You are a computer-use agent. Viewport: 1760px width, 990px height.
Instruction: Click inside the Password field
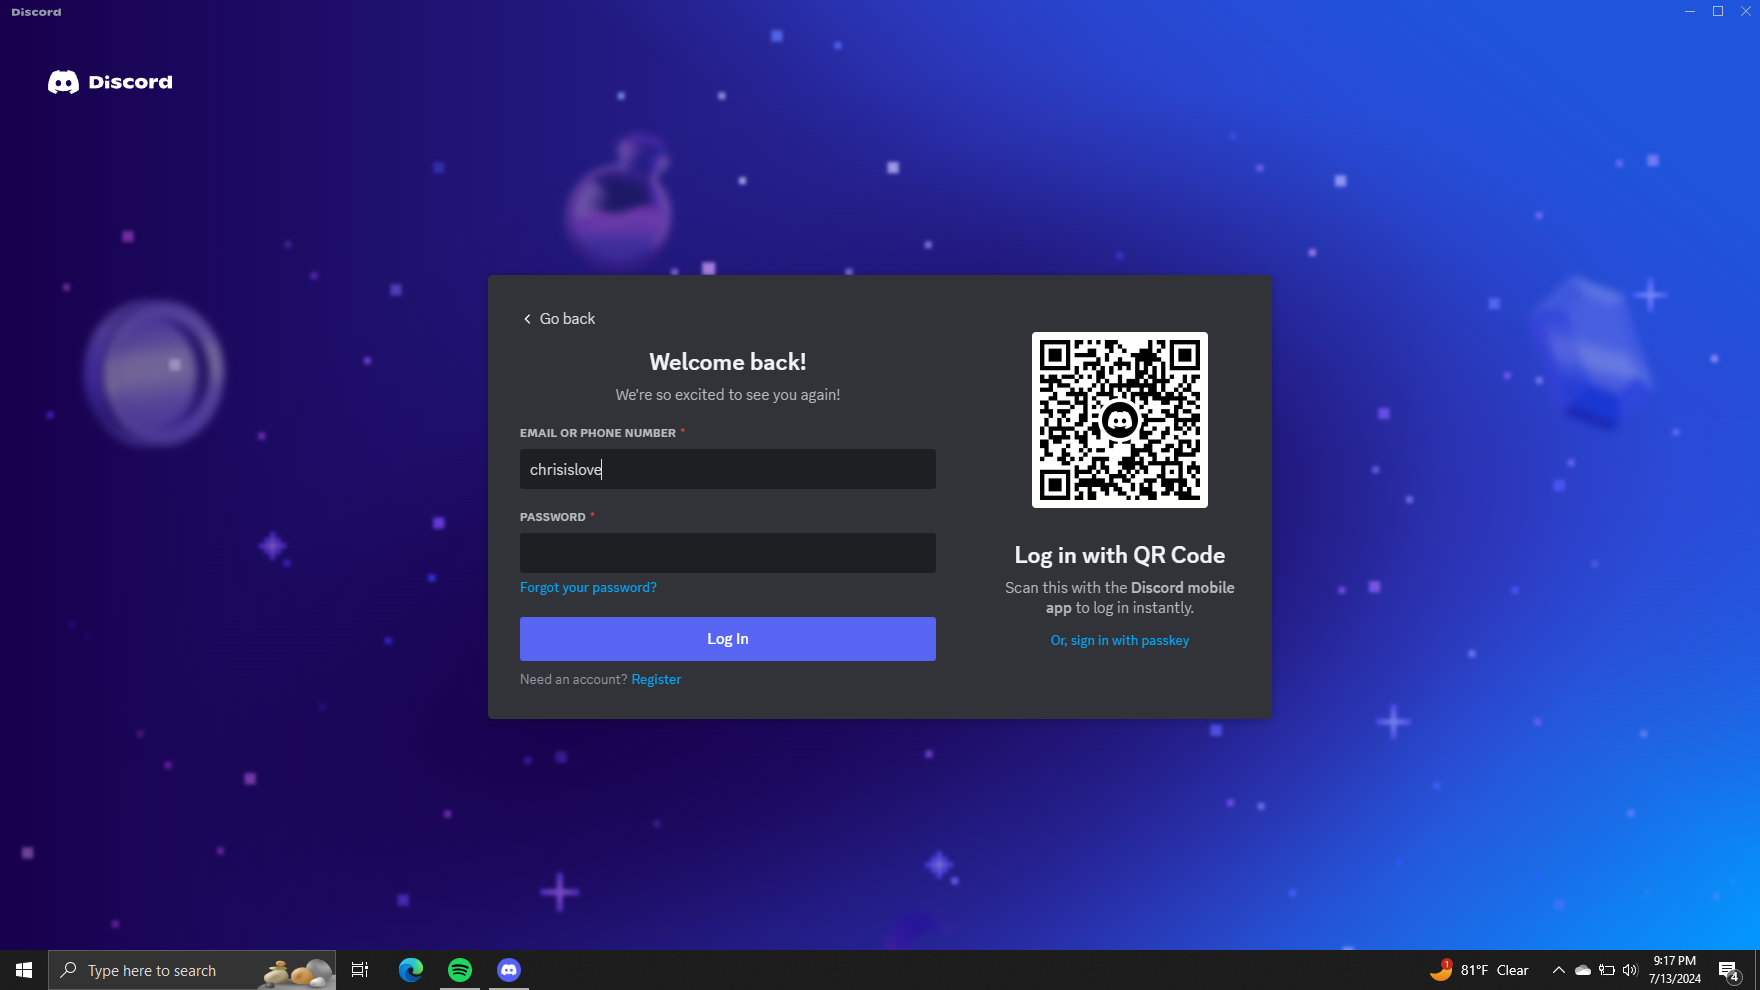[x=728, y=553]
